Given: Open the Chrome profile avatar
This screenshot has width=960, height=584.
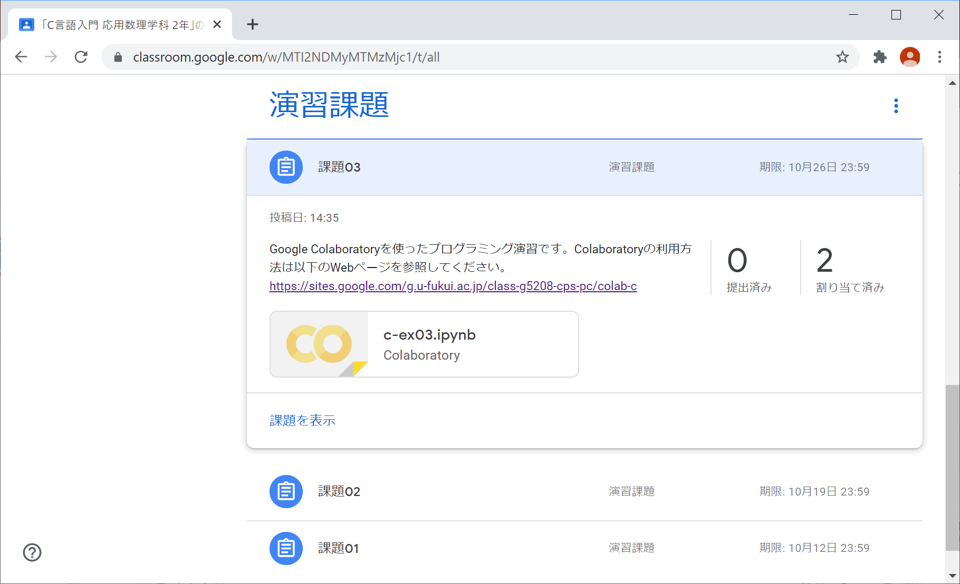Looking at the screenshot, I should pos(910,57).
